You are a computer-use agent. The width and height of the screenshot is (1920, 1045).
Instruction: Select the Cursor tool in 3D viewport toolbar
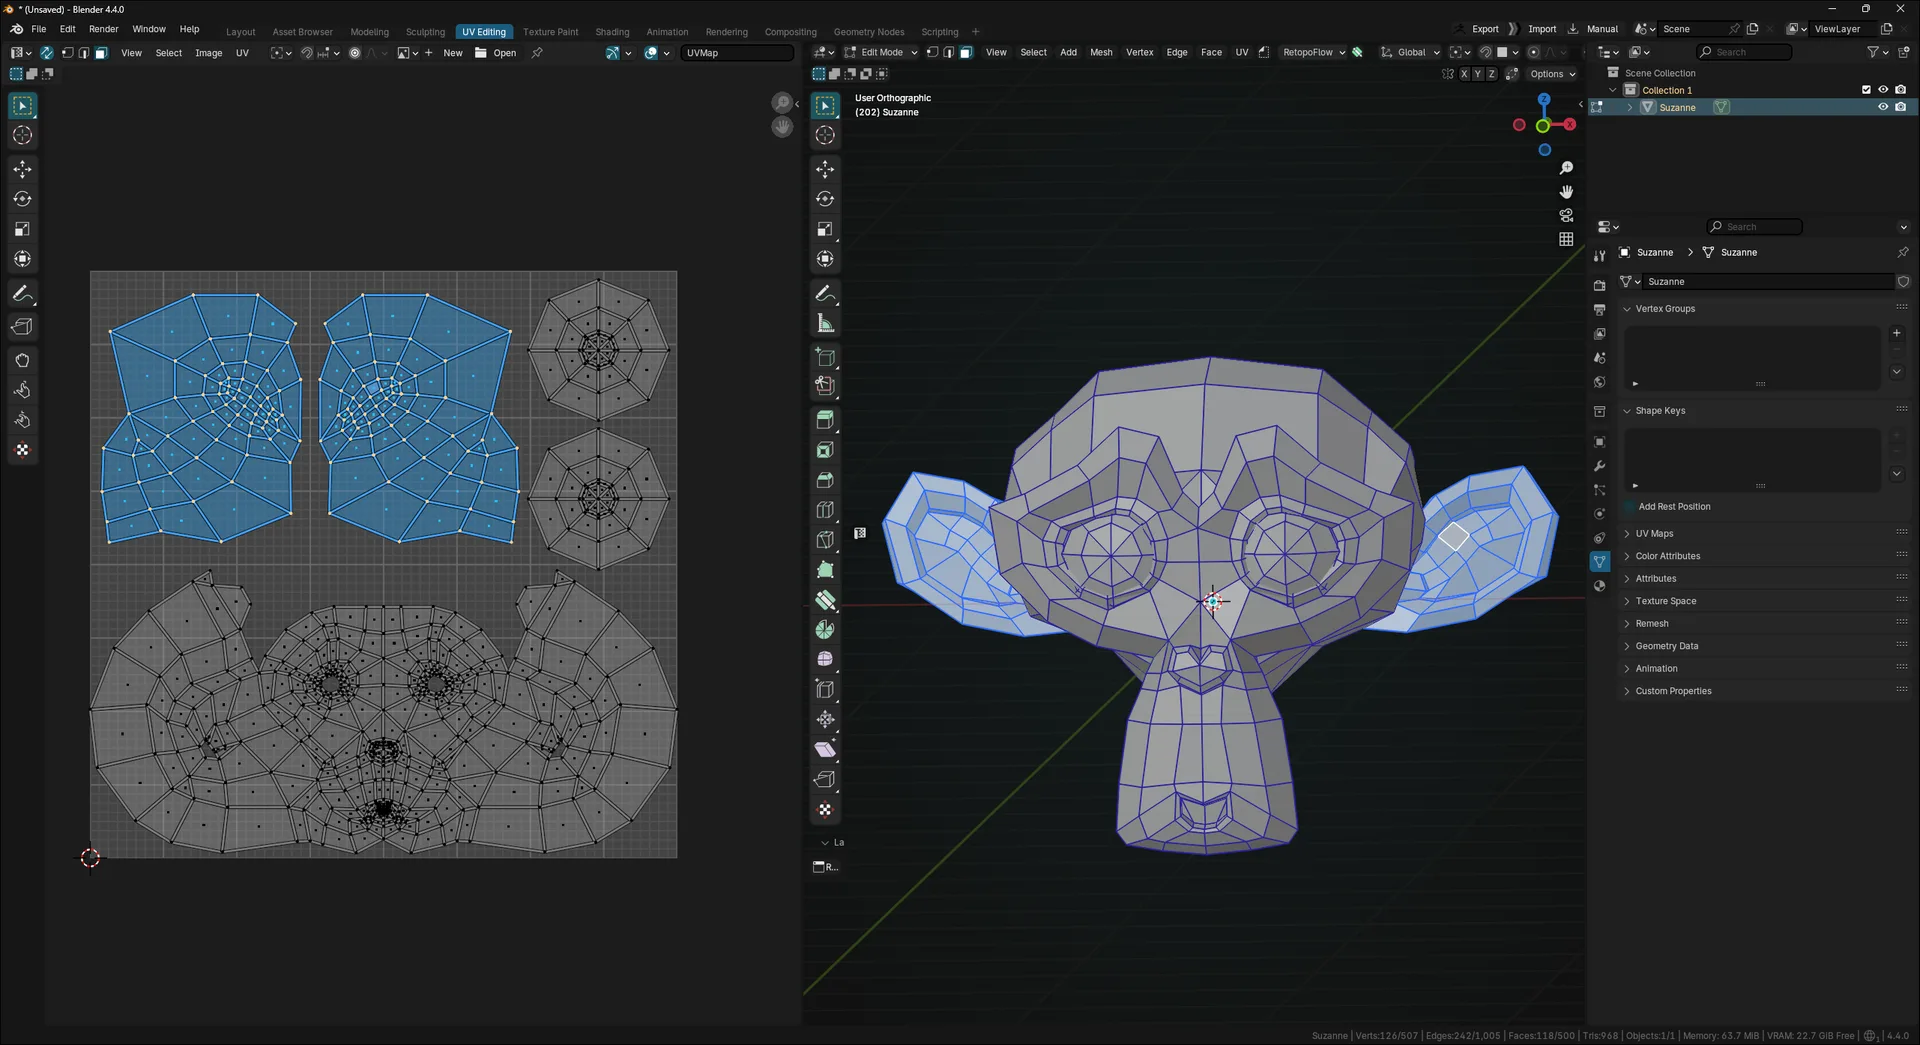click(x=825, y=135)
